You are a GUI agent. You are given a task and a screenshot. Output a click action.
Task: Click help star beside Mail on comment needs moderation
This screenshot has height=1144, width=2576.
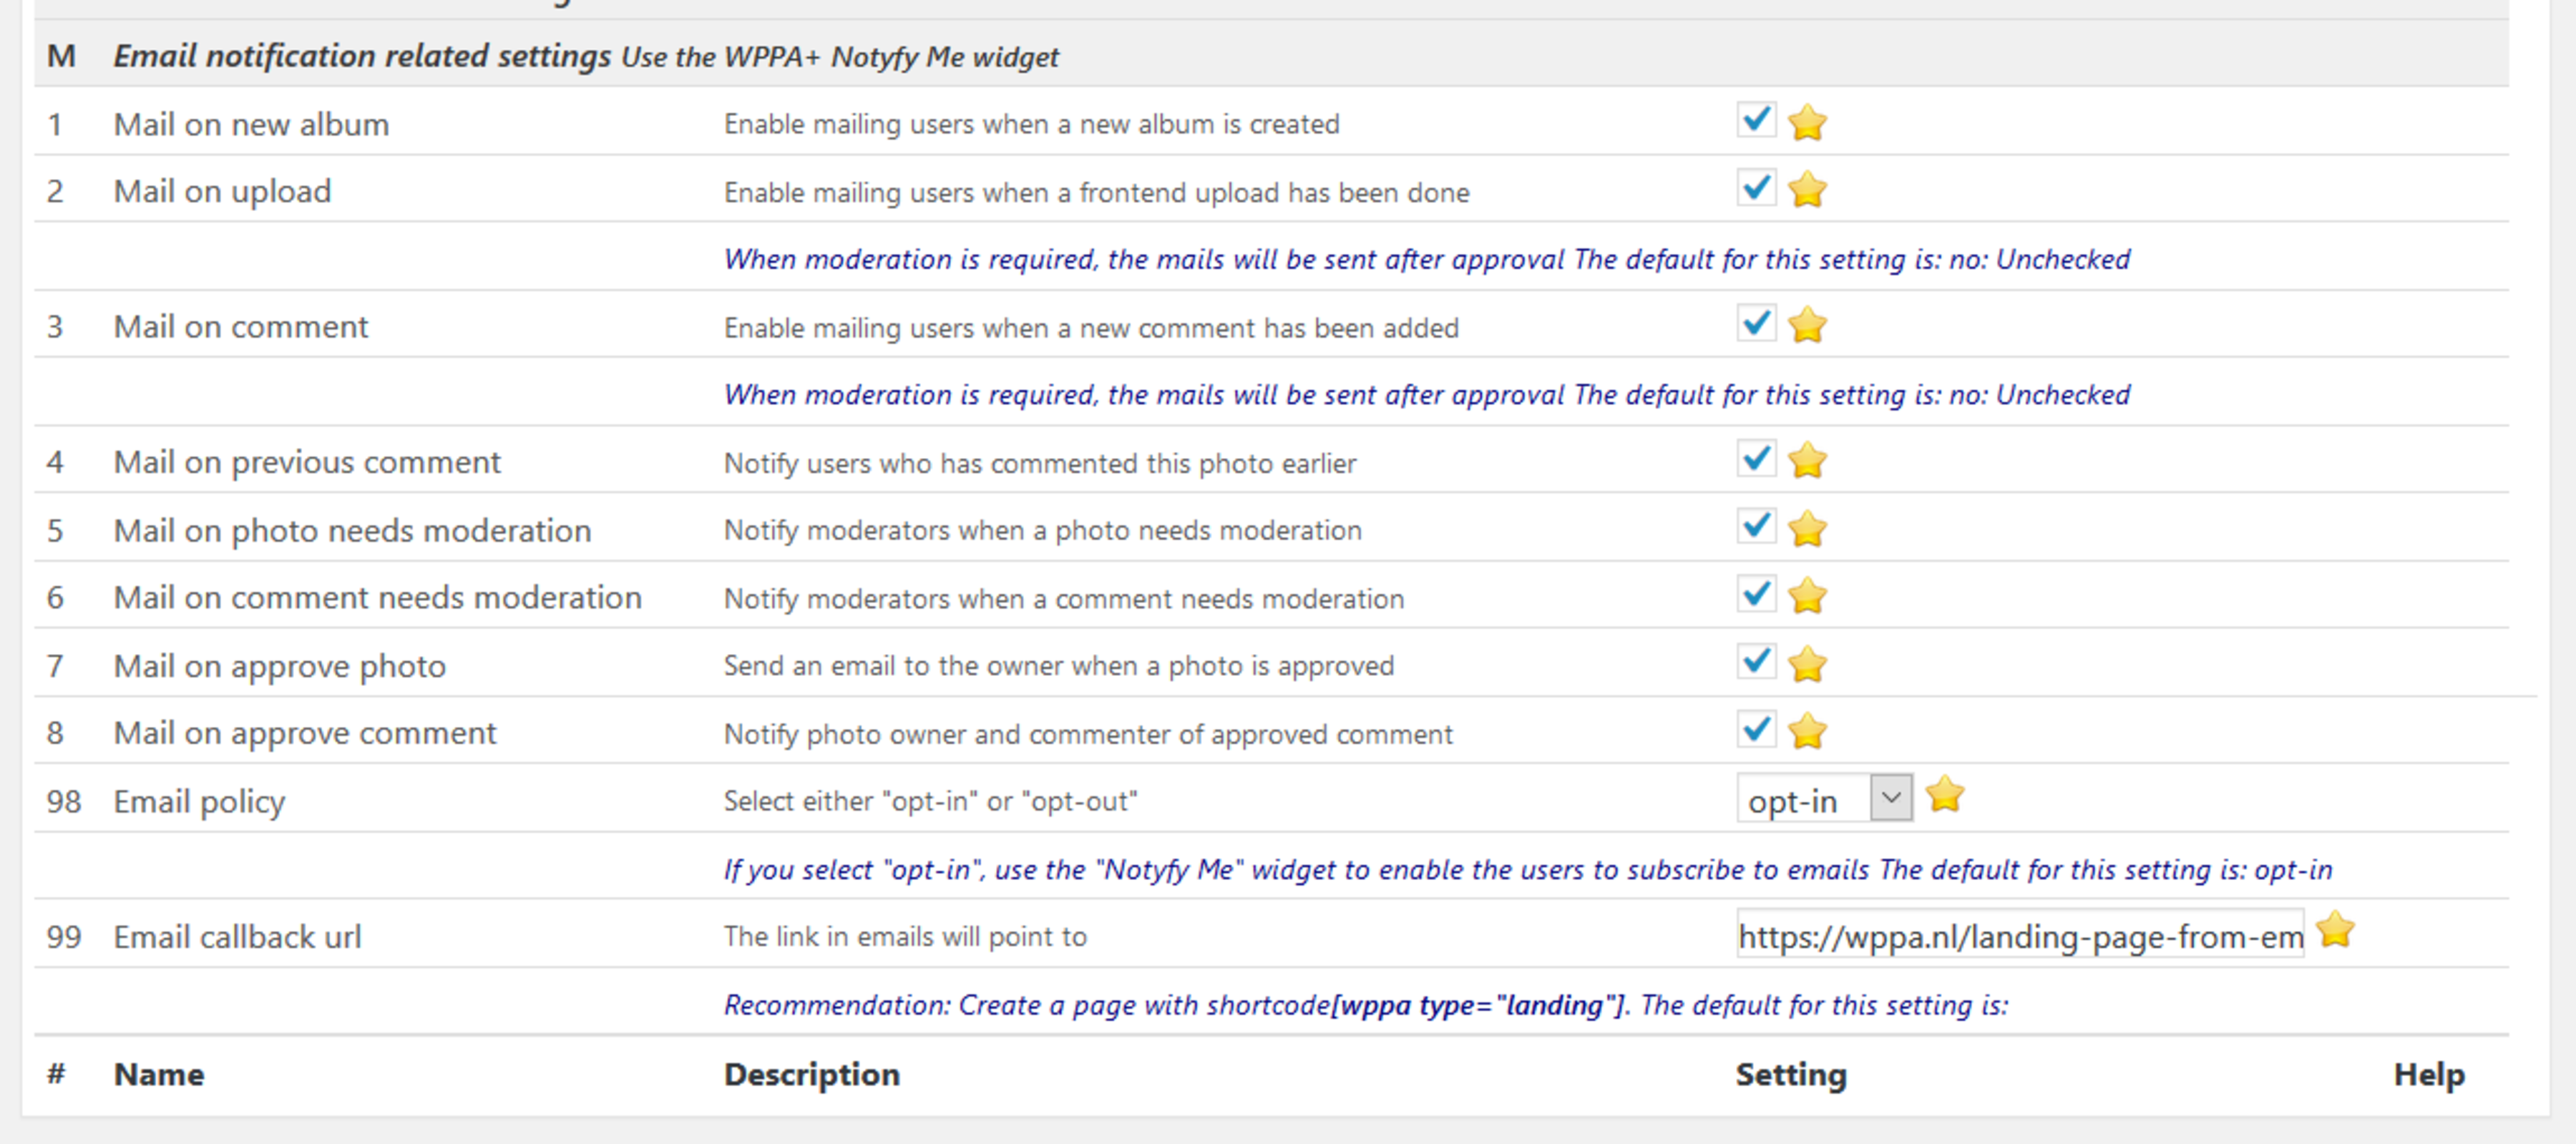coord(1808,595)
